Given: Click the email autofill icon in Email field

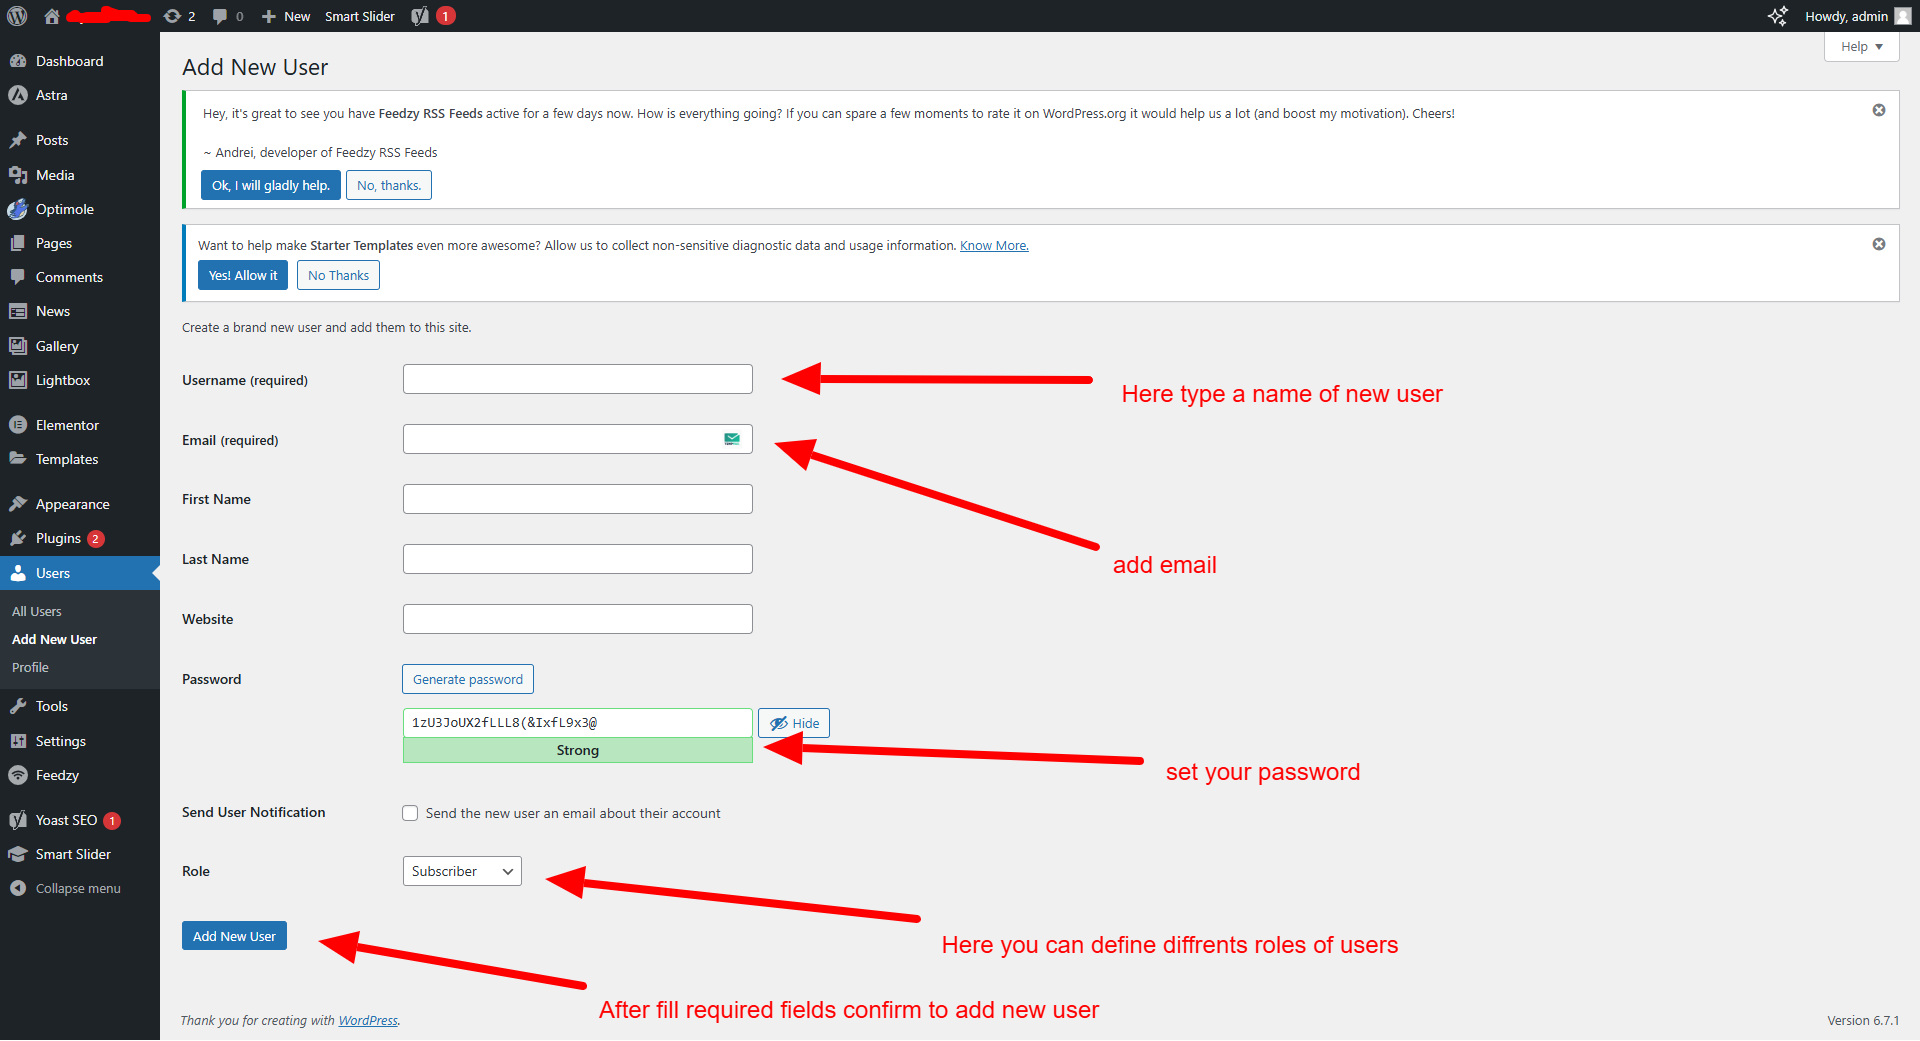Looking at the screenshot, I should [x=732, y=439].
